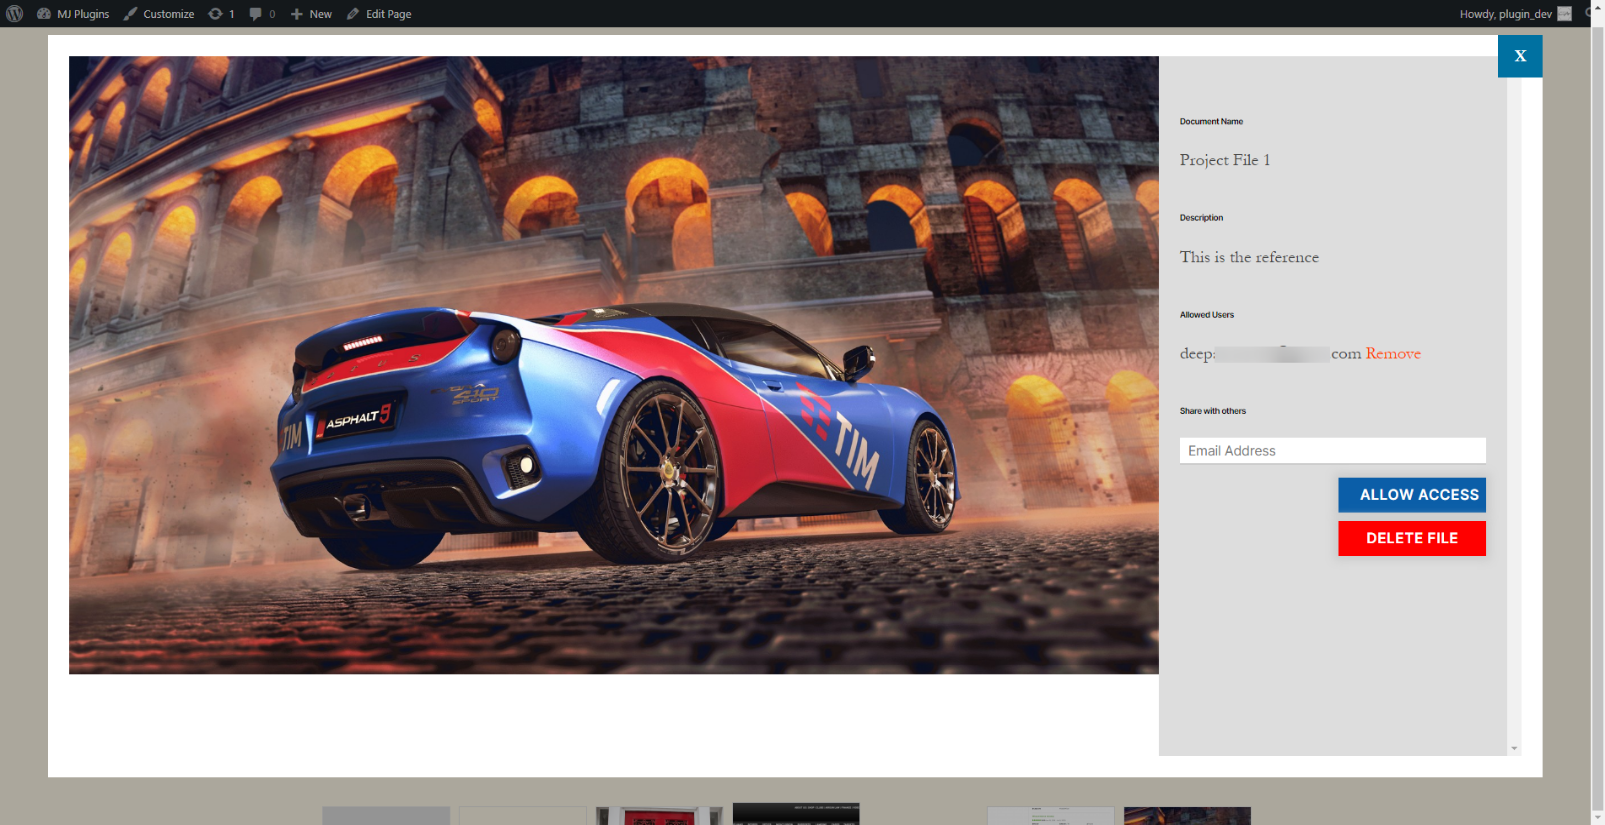1605x825 pixels.
Task: Close the modal with the X button
Action: click(x=1520, y=56)
